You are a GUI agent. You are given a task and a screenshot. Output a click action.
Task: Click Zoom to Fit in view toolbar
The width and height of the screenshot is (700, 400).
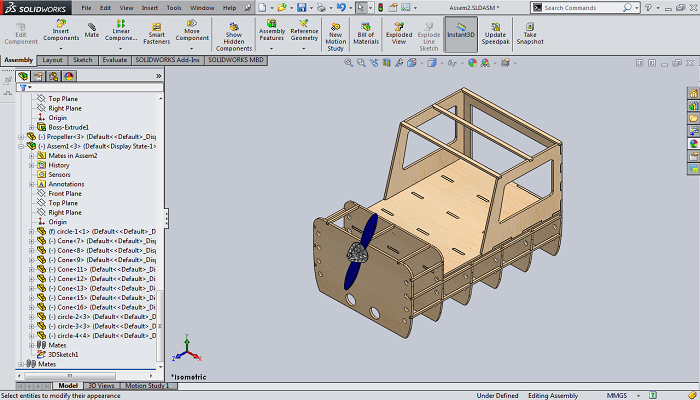(x=348, y=63)
